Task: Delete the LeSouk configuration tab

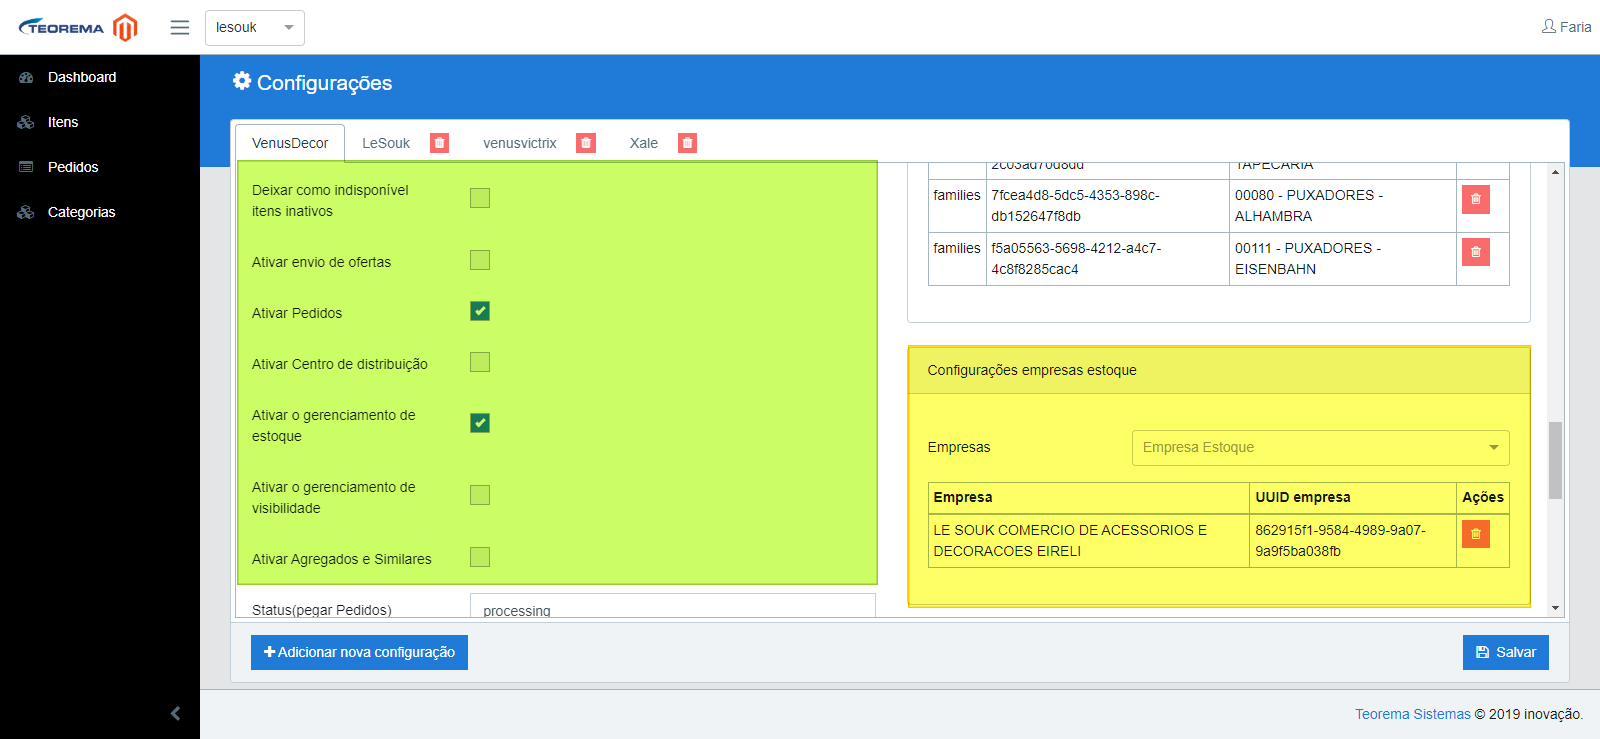Action: pos(439,143)
